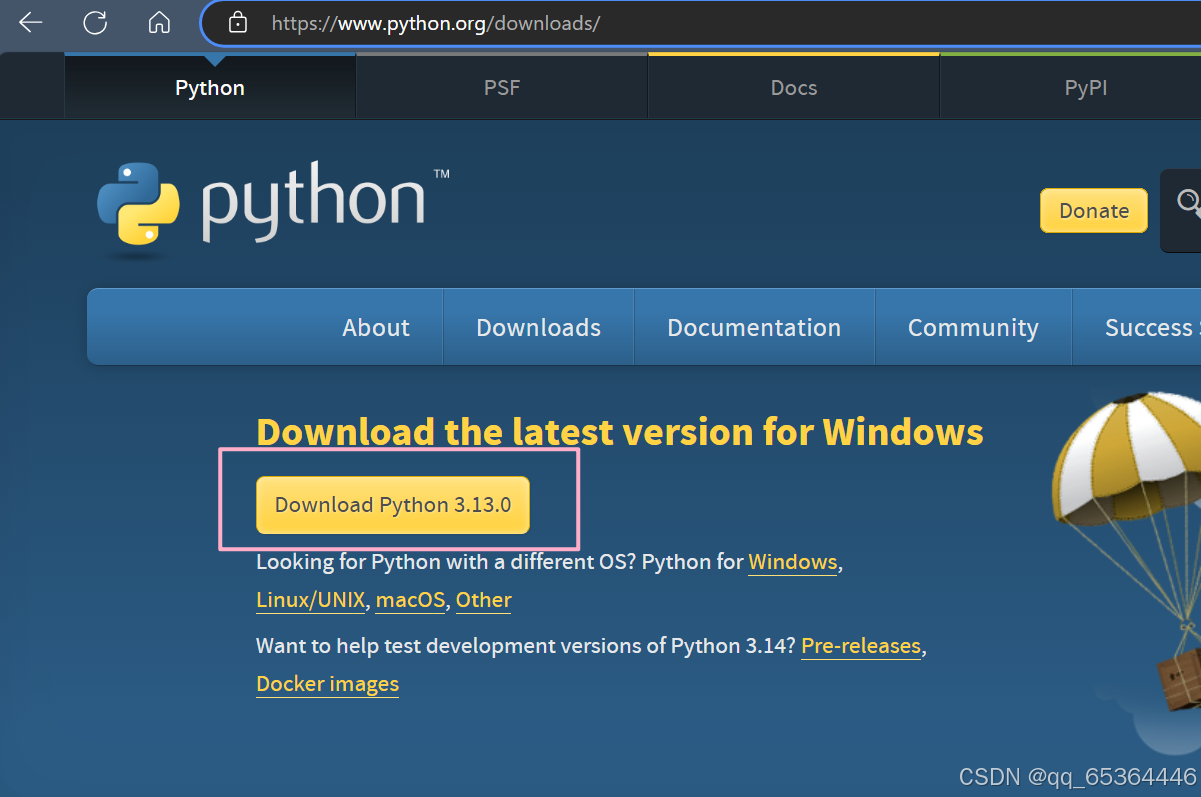Image resolution: width=1201 pixels, height=797 pixels.
Task: Go back with the browser back arrow
Action: [31, 22]
